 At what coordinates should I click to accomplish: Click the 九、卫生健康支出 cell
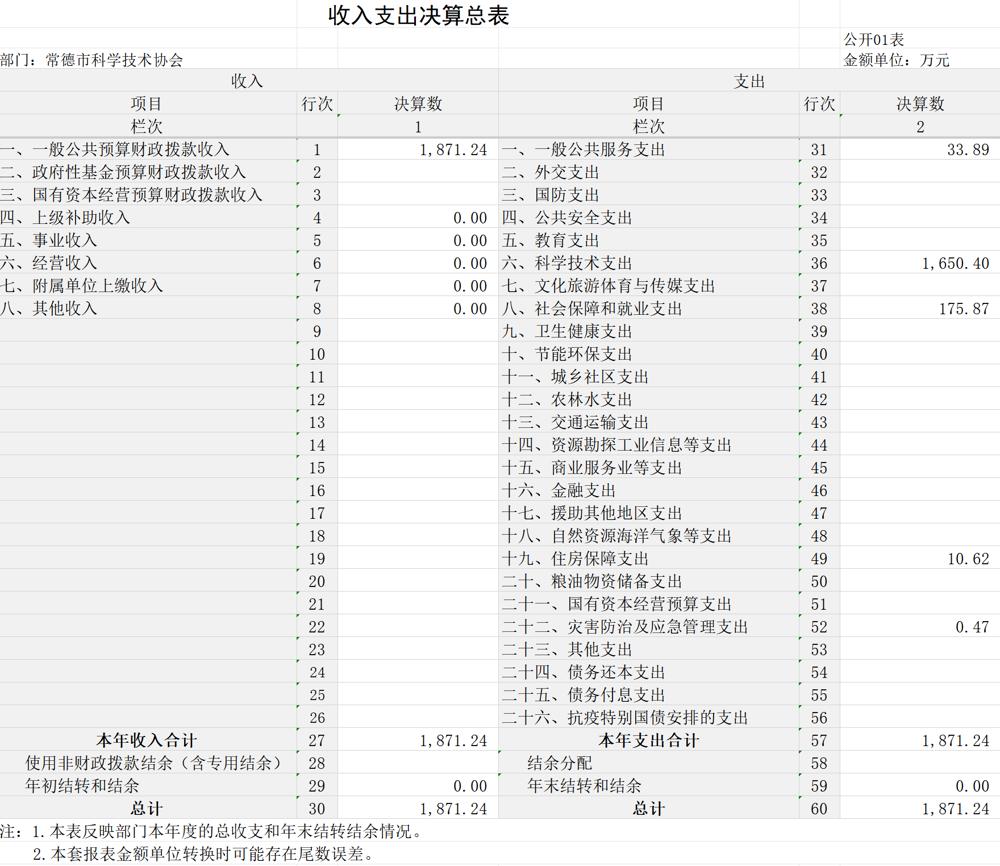tap(649, 331)
